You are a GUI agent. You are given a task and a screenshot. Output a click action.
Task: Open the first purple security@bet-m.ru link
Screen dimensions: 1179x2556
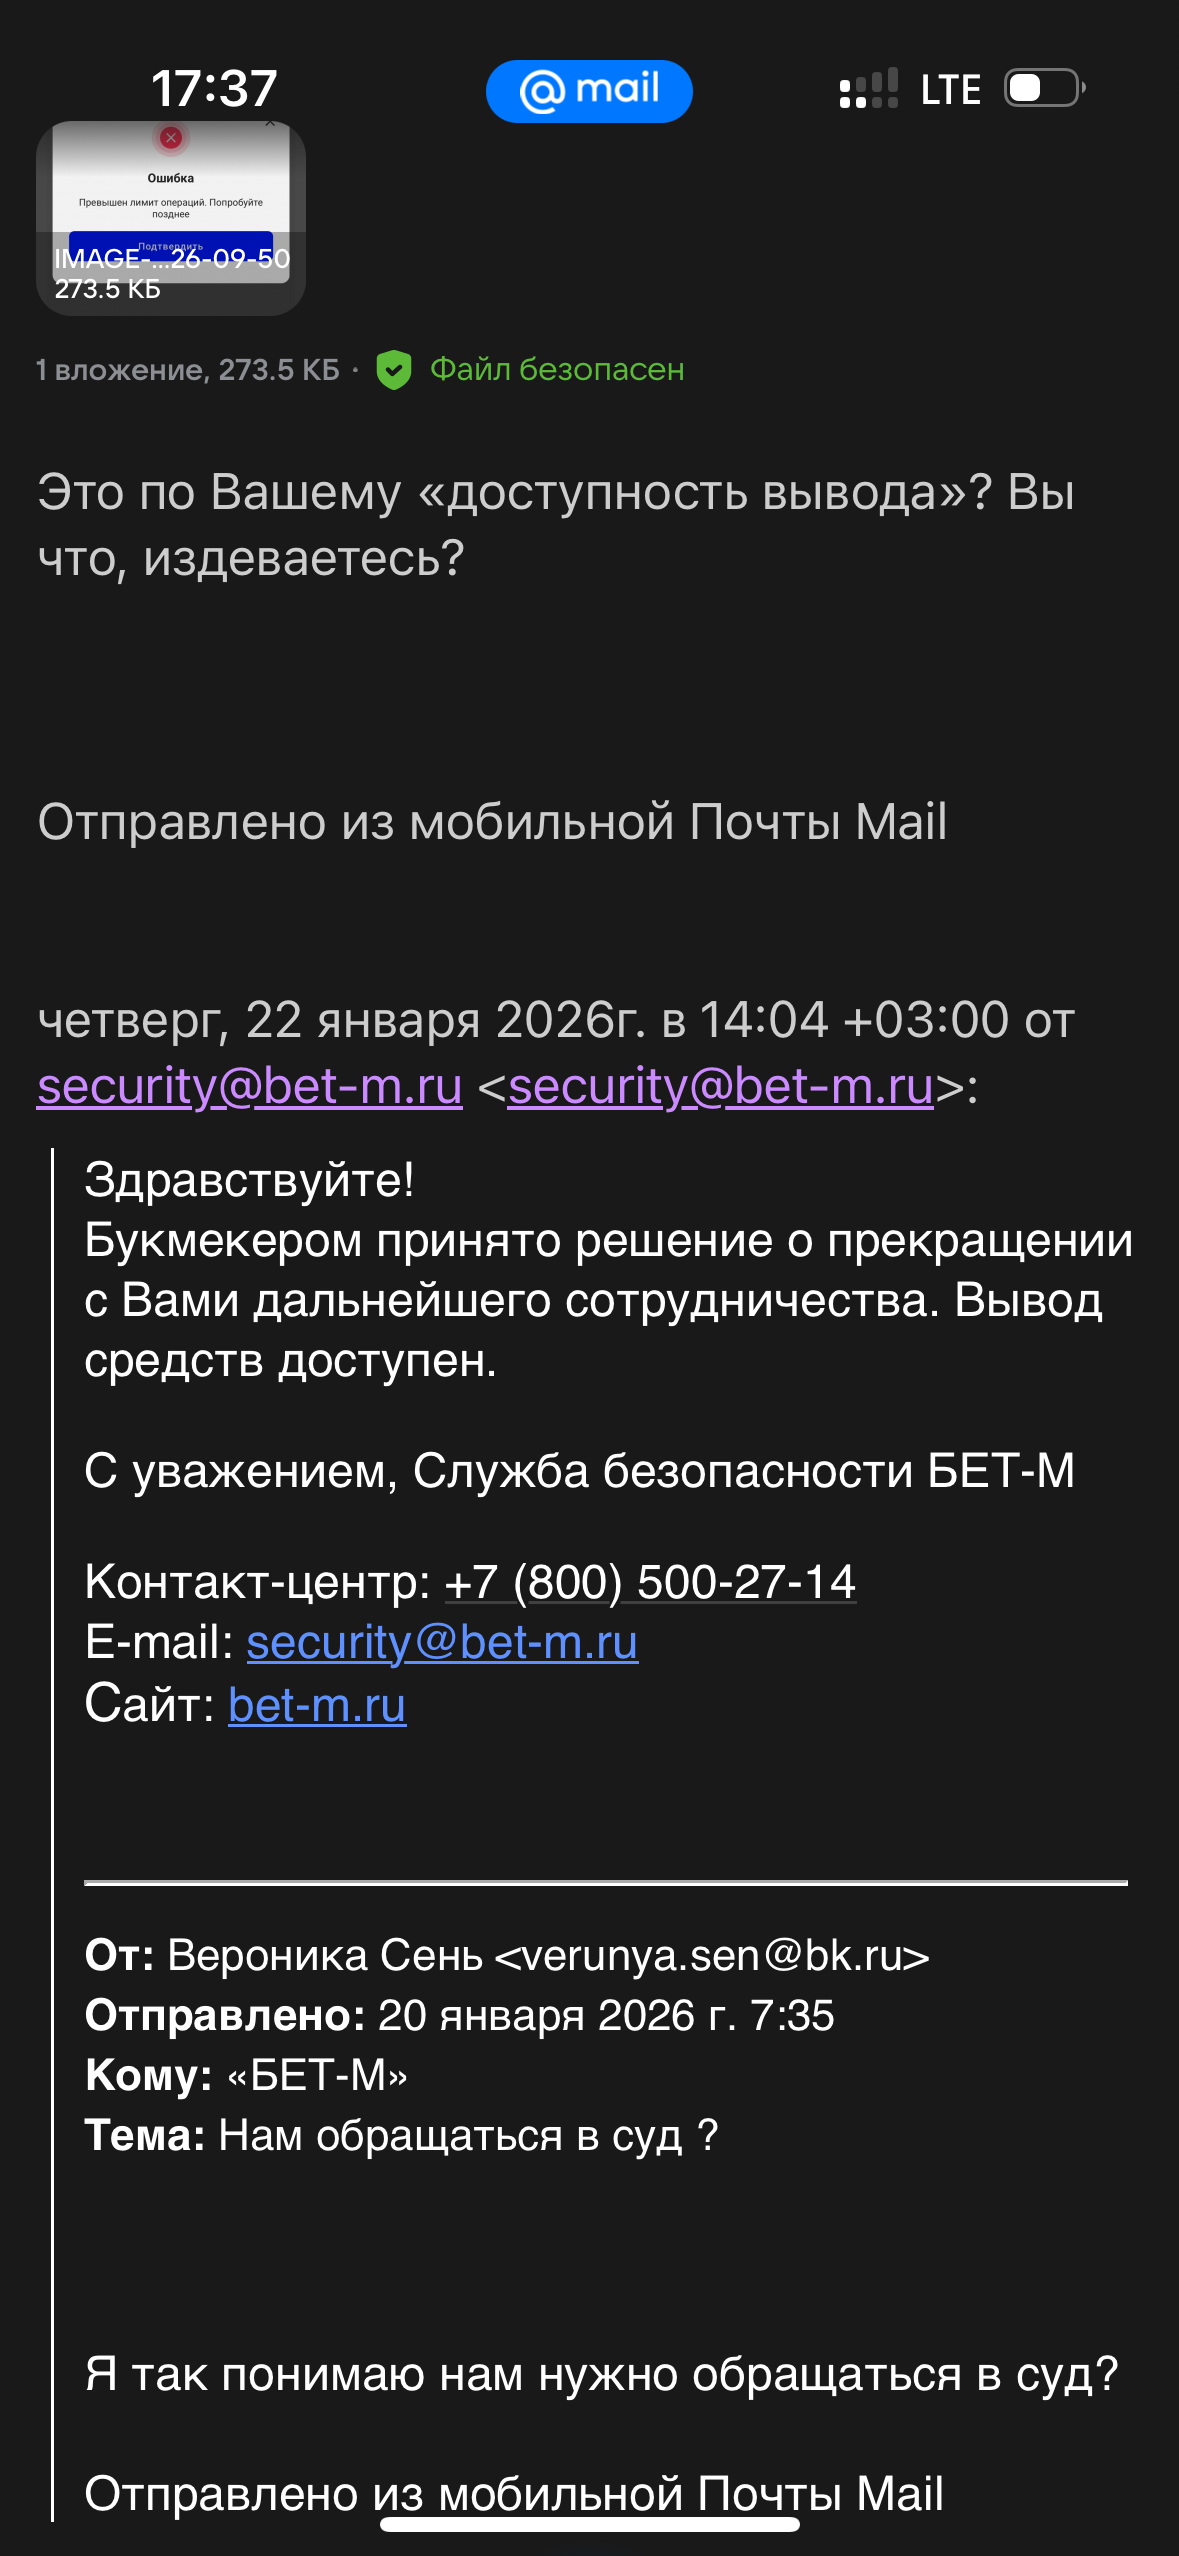[250, 1086]
